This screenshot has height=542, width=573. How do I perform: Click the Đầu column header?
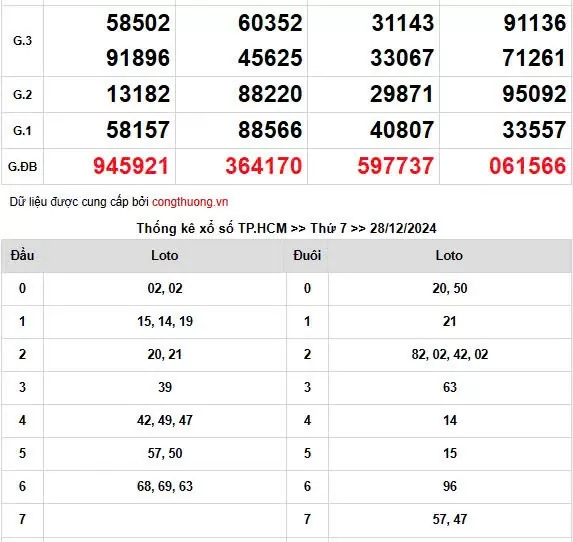(22, 255)
